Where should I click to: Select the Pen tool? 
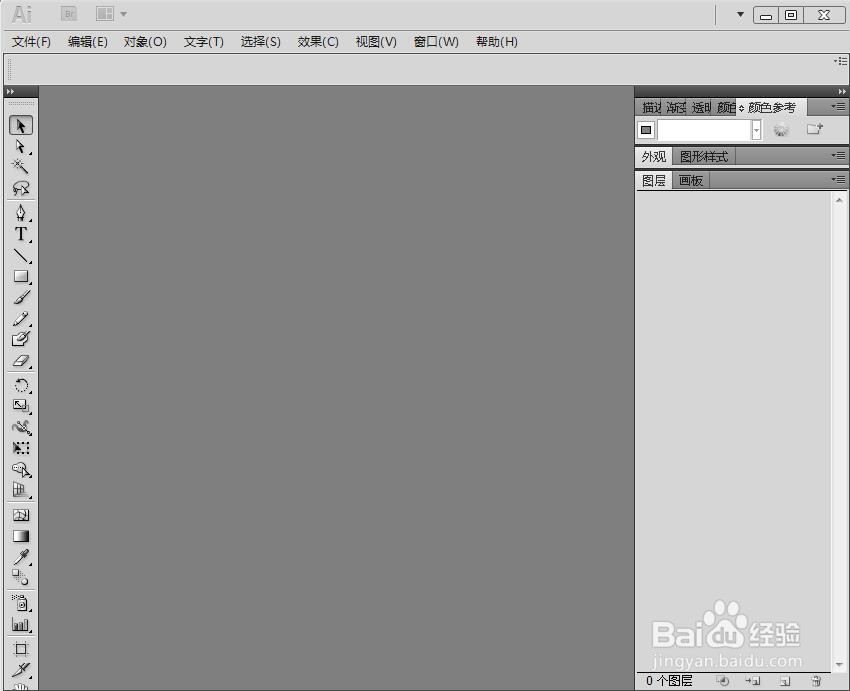tap(21, 212)
